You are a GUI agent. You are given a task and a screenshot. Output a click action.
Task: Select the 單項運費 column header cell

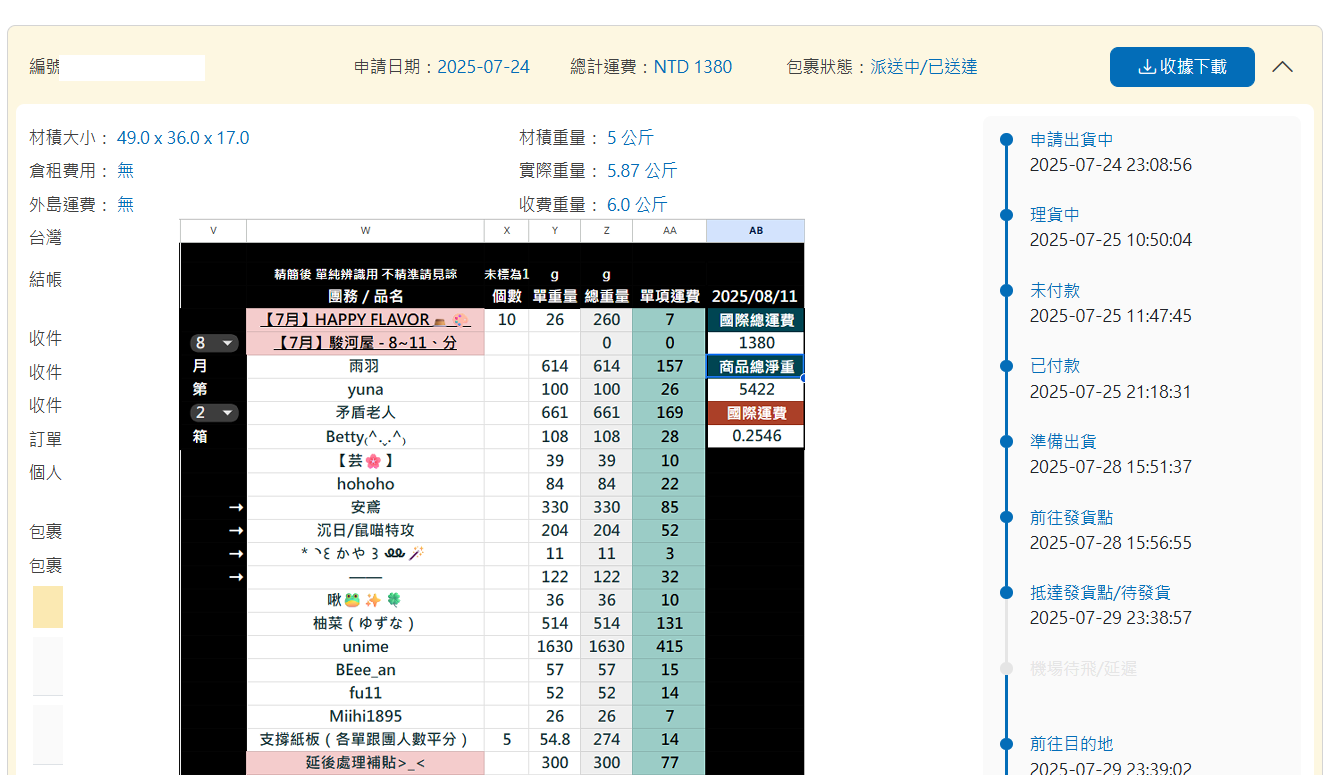669,296
